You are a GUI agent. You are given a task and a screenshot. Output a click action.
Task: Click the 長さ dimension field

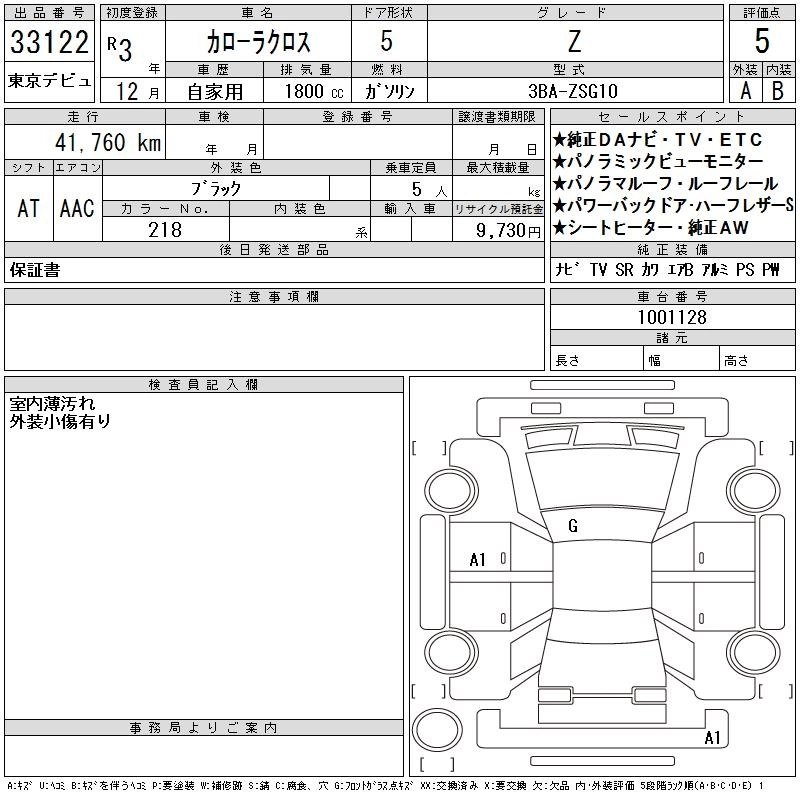coord(597,360)
